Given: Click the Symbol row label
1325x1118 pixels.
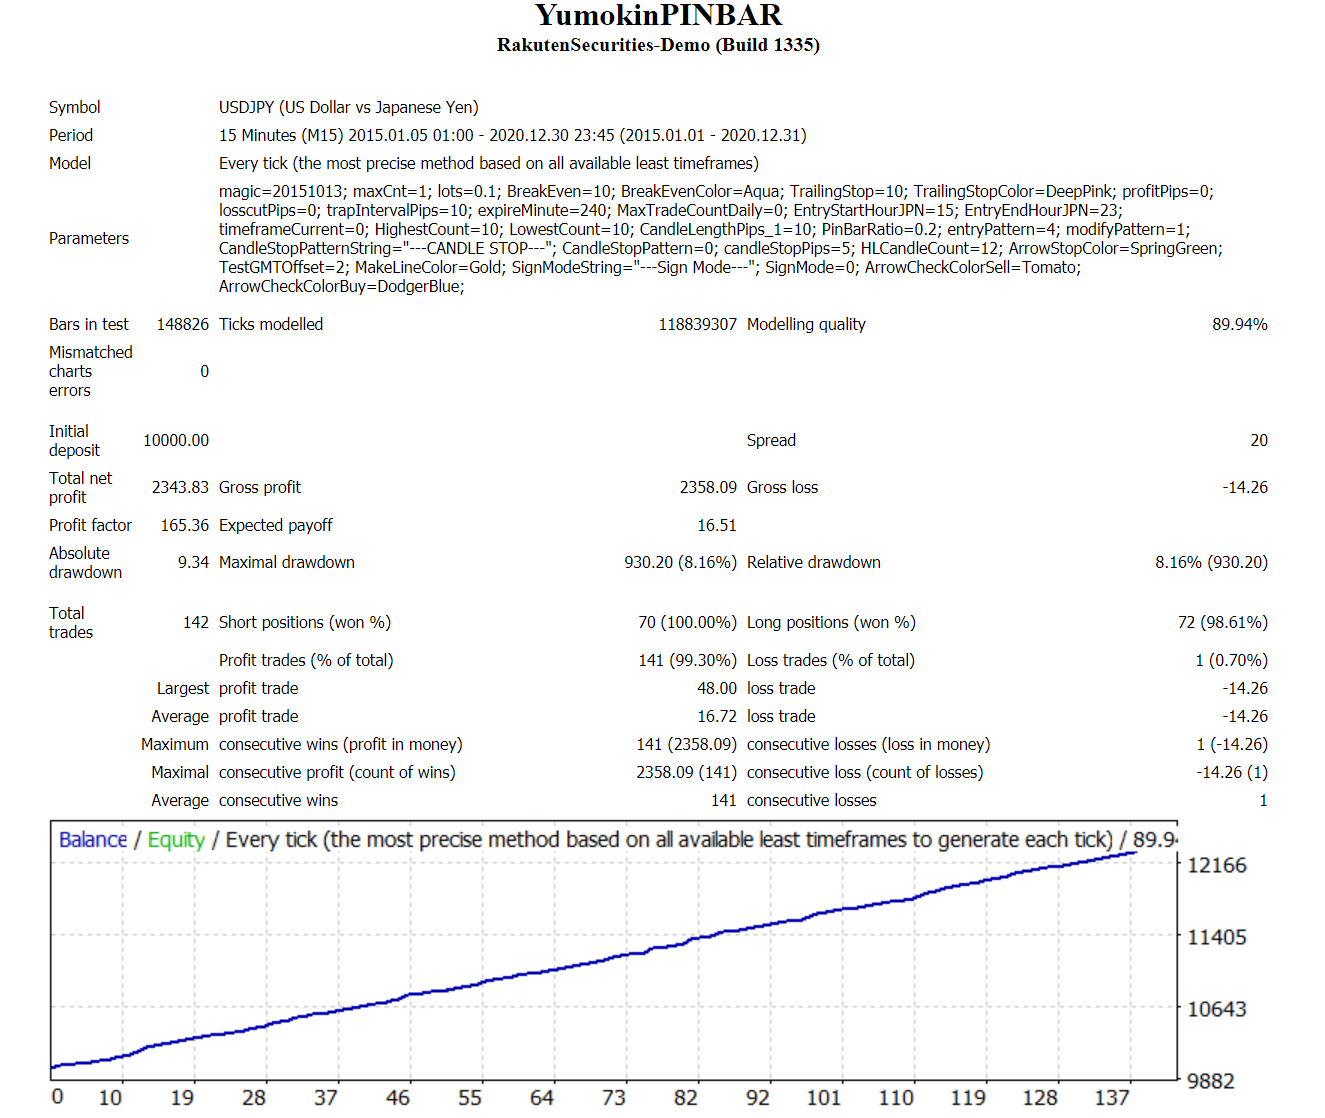Looking at the screenshot, I should 75,107.
